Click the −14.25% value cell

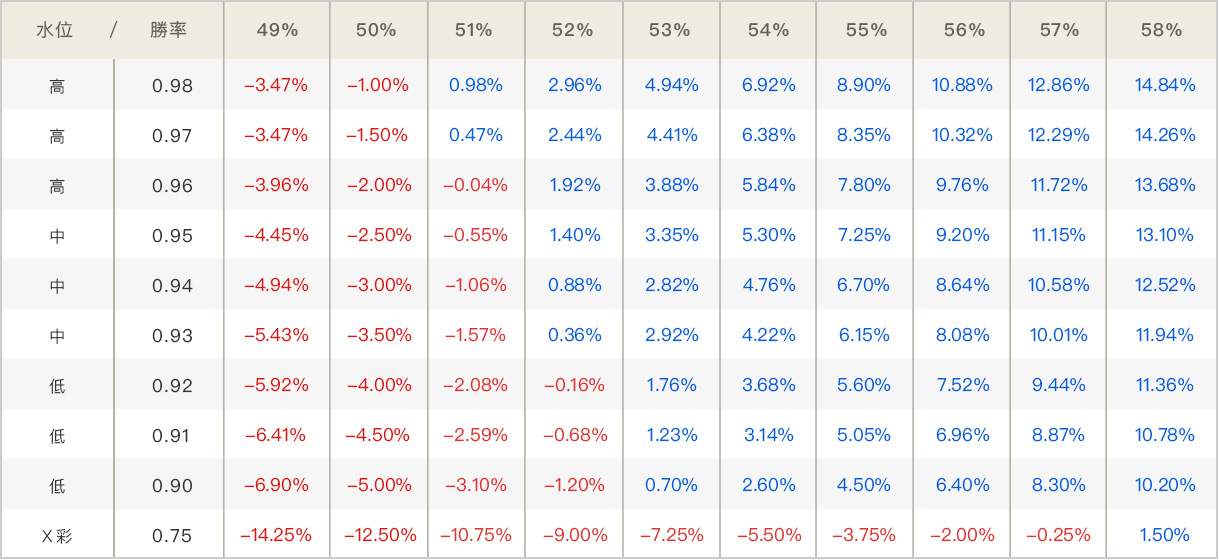(276, 535)
